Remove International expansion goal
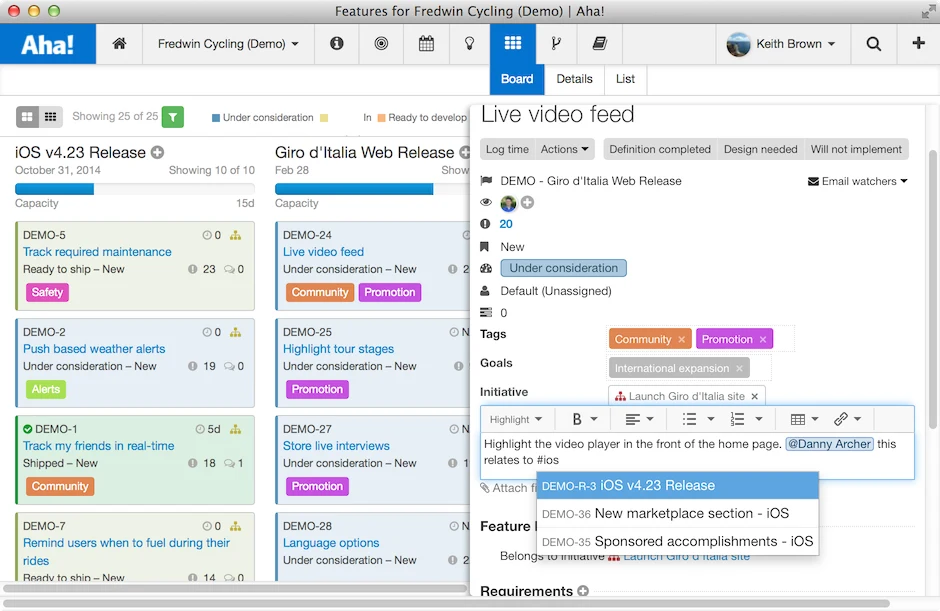This screenshot has height=611, width=940. pyautogui.click(x=739, y=368)
